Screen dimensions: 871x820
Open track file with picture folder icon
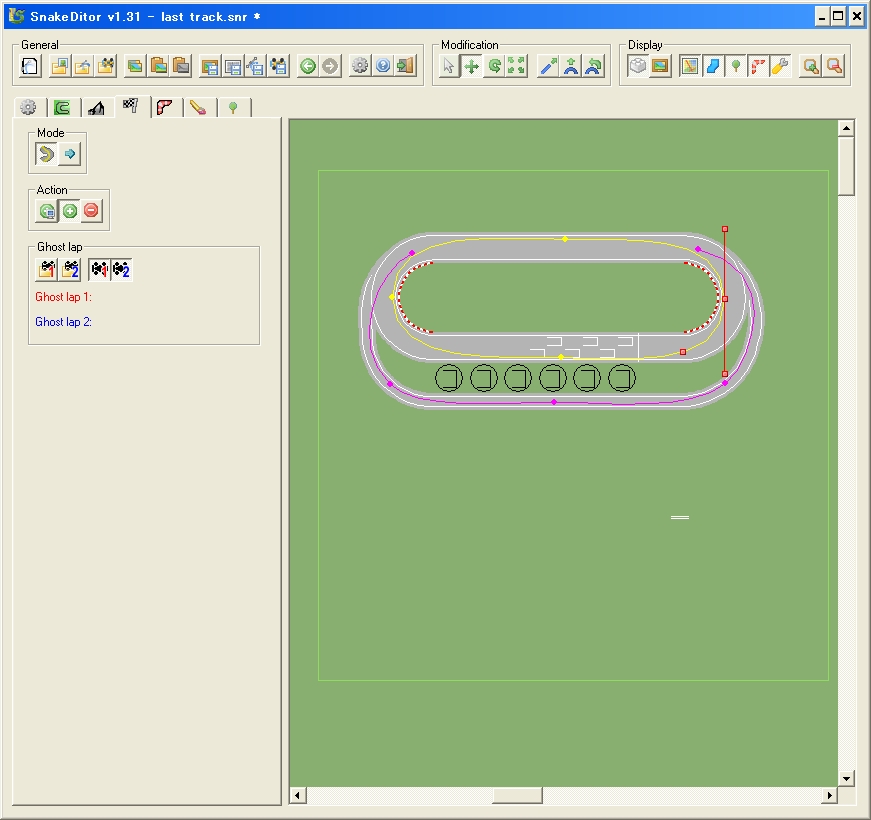tap(60, 66)
